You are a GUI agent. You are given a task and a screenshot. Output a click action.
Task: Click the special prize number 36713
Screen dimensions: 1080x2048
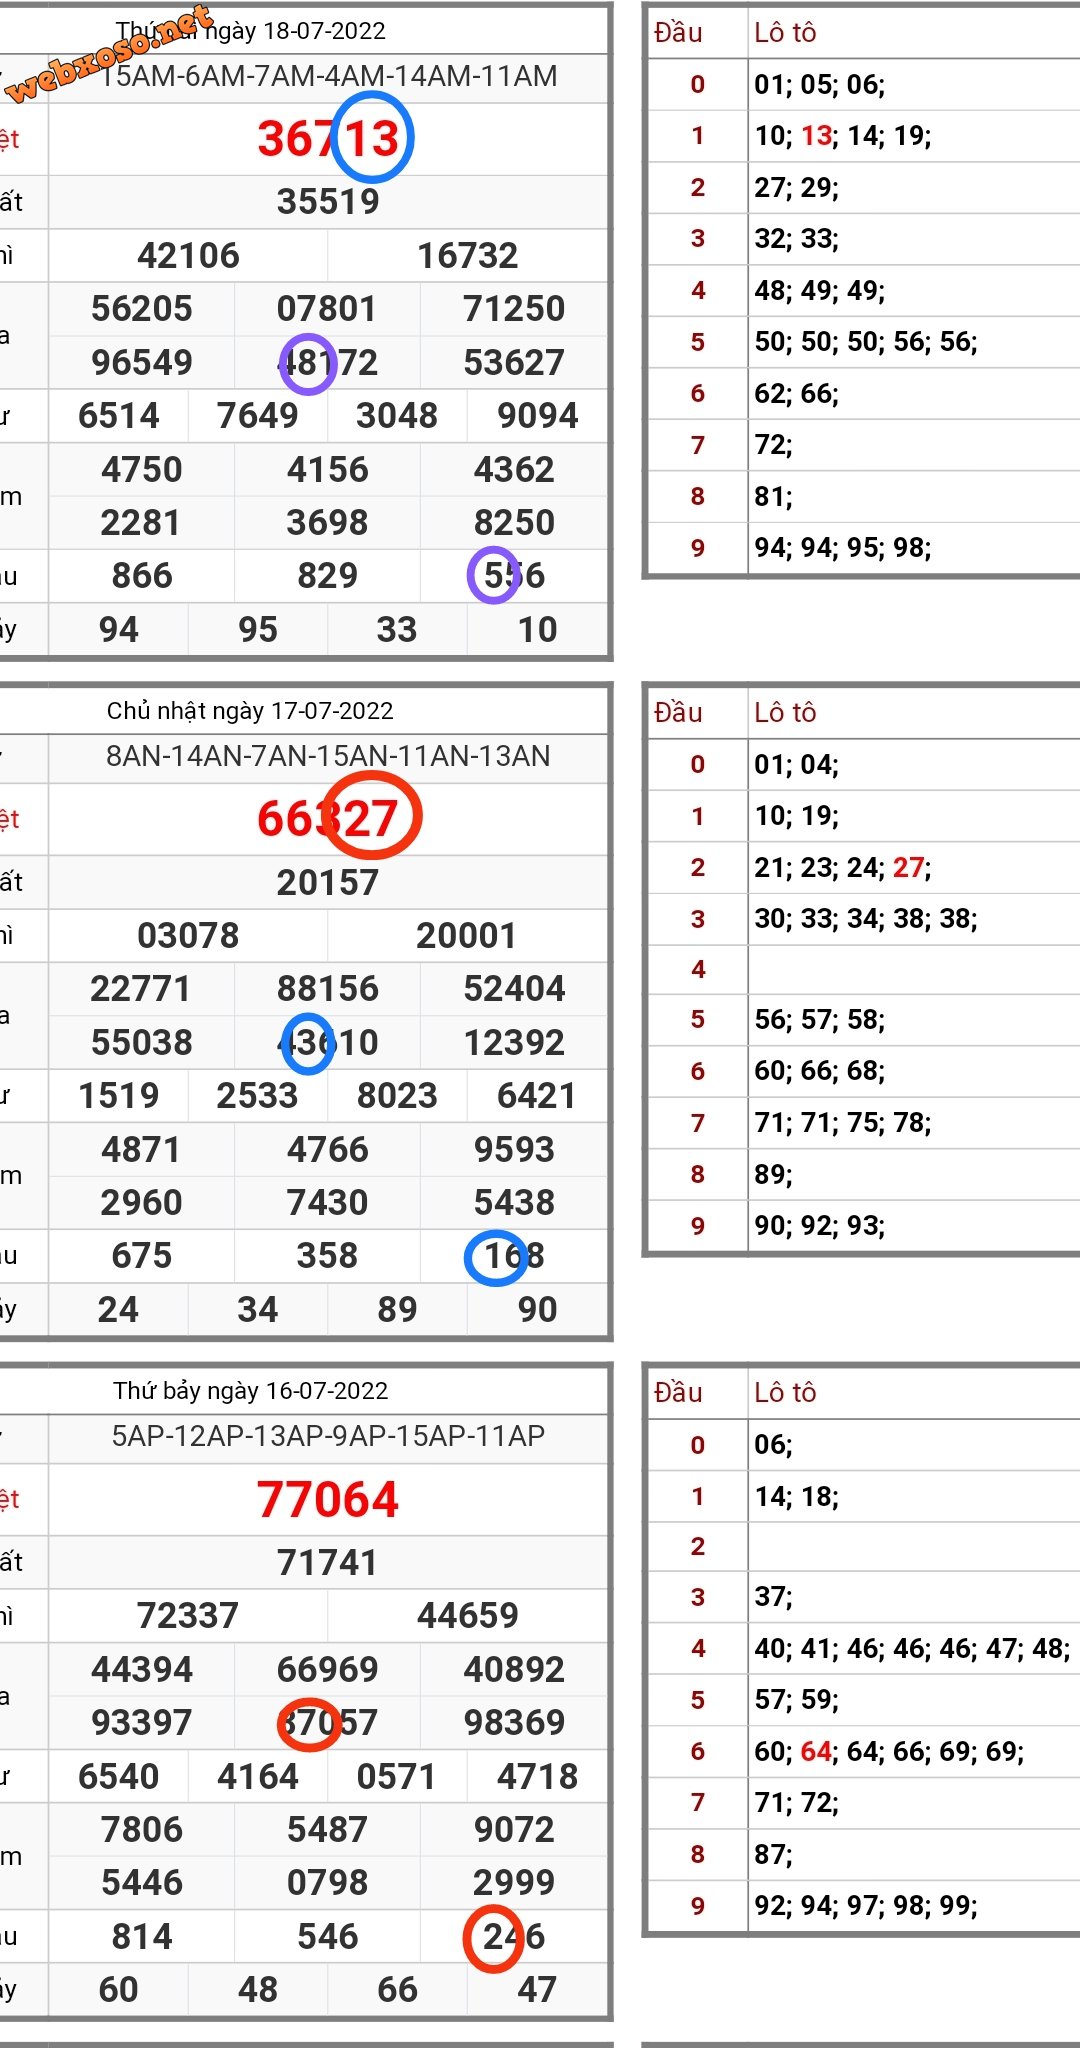coord(329,138)
